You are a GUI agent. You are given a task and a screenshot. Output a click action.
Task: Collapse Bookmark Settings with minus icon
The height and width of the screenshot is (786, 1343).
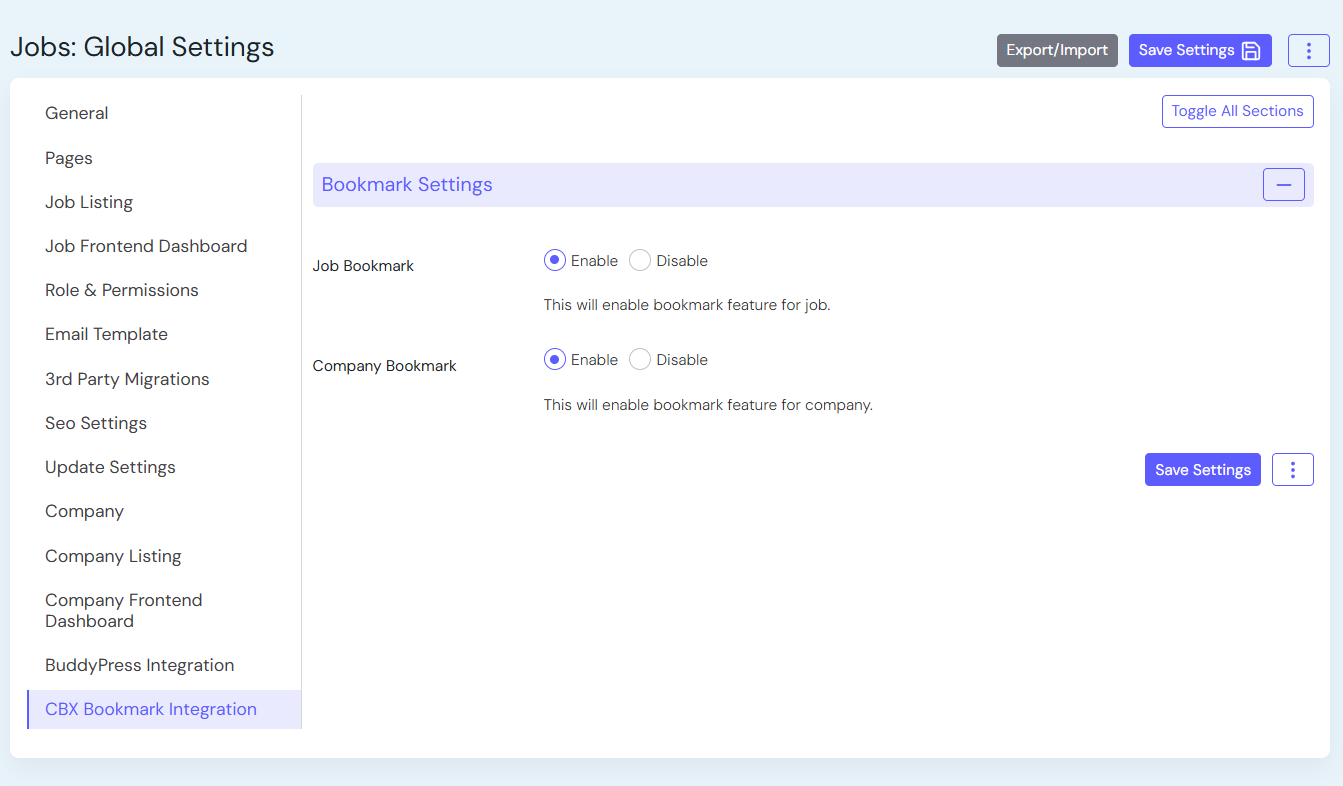point(1283,185)
